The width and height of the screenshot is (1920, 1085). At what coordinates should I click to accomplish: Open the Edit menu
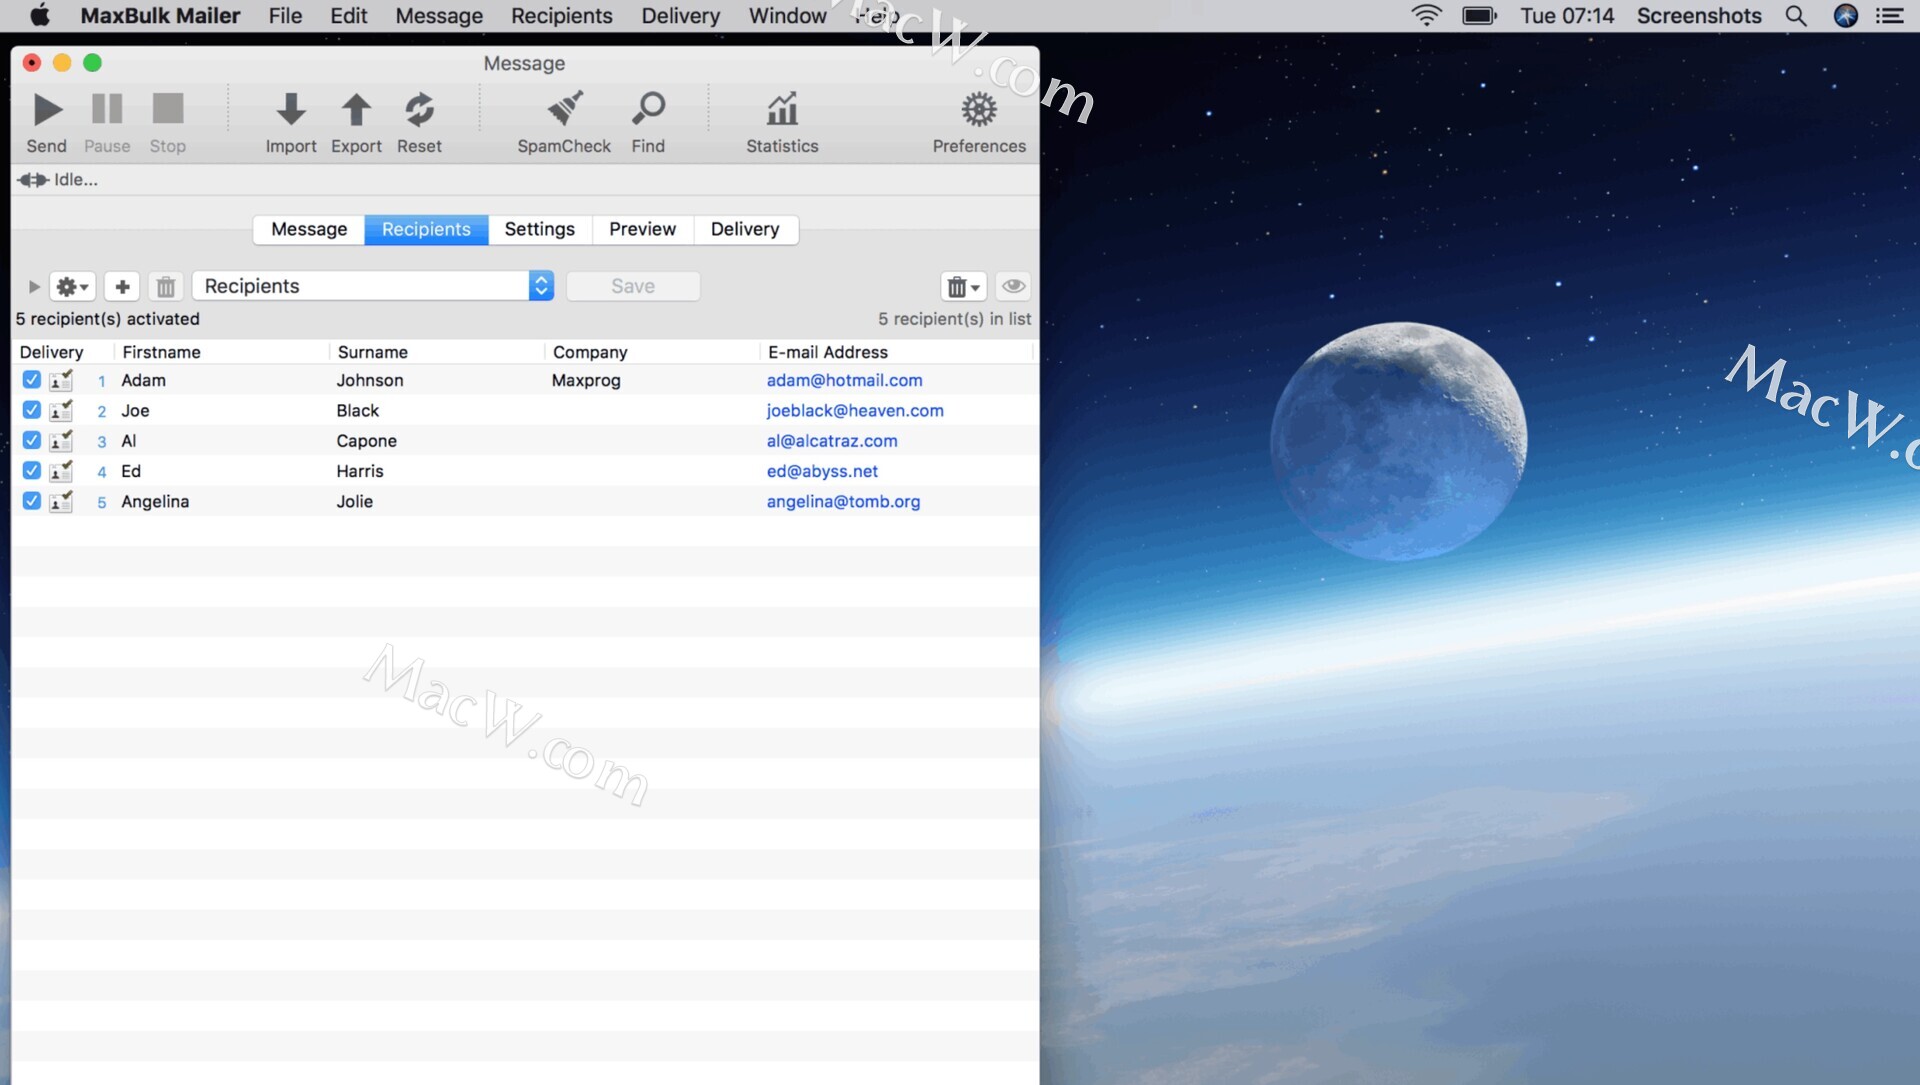[349, 16]
